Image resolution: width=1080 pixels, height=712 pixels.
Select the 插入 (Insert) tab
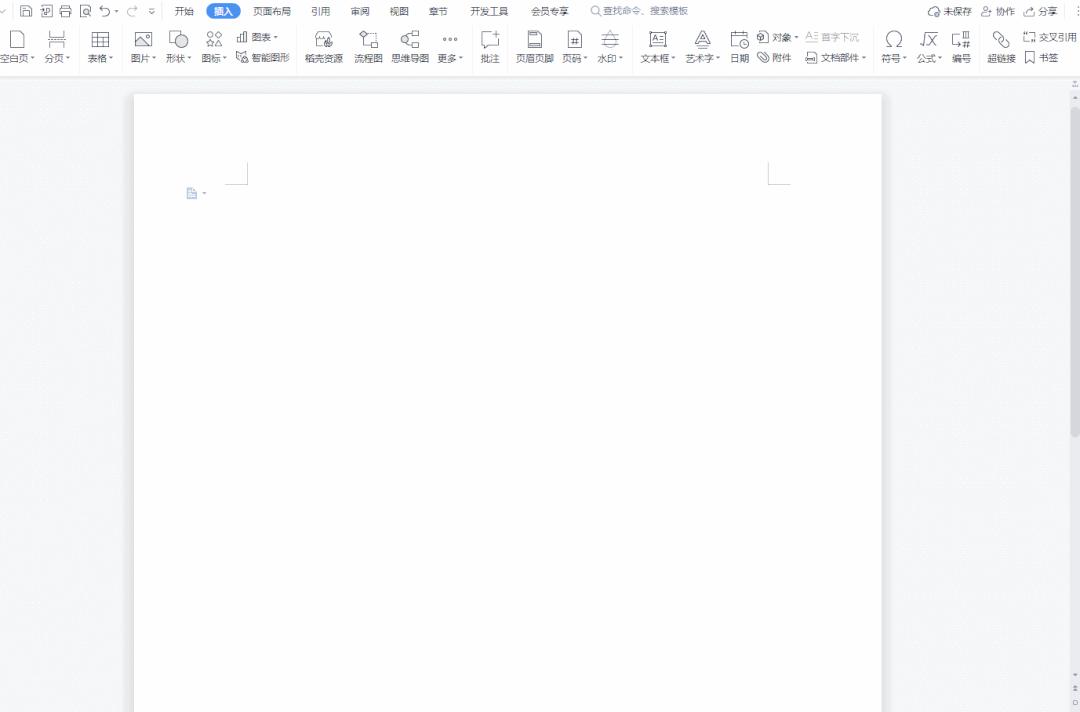click(x=223, y=11)
